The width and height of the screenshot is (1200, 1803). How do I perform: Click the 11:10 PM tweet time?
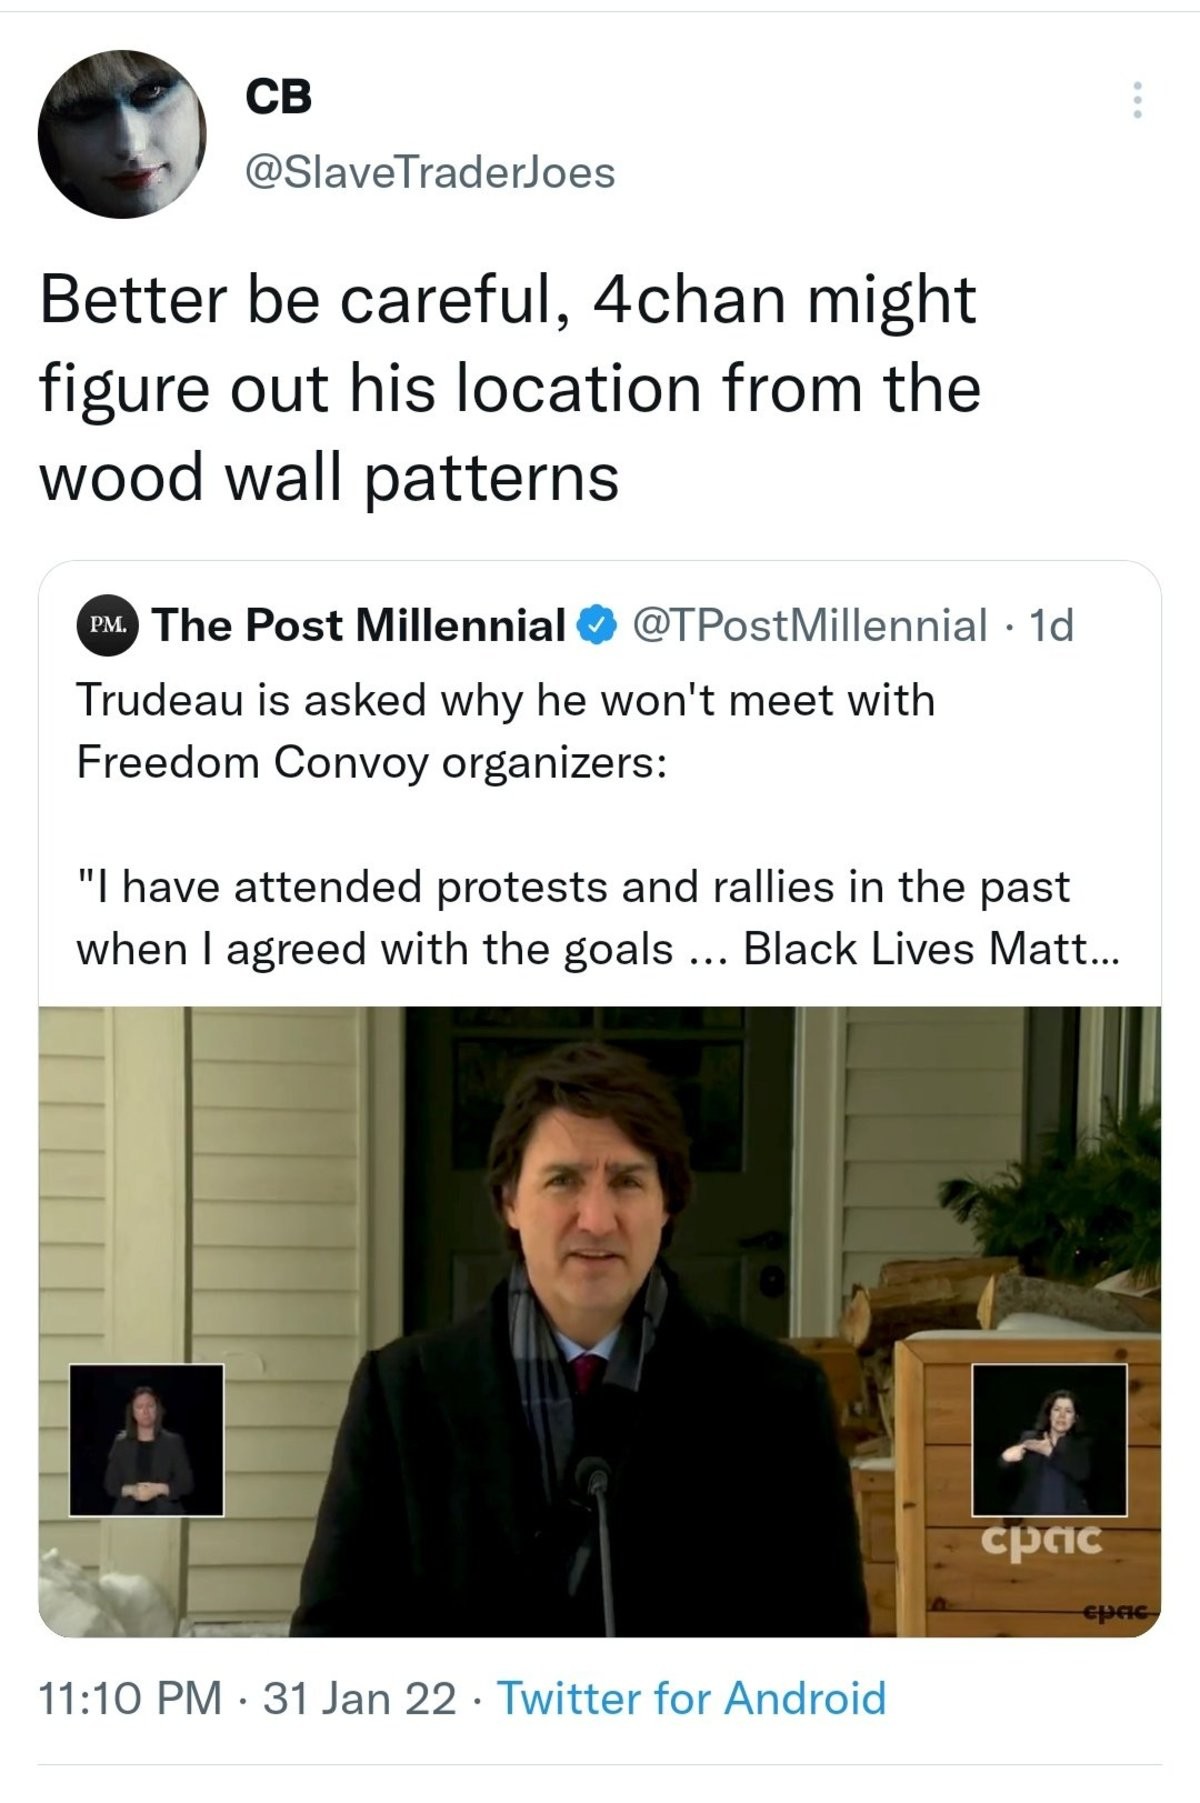coord(130,1698)
